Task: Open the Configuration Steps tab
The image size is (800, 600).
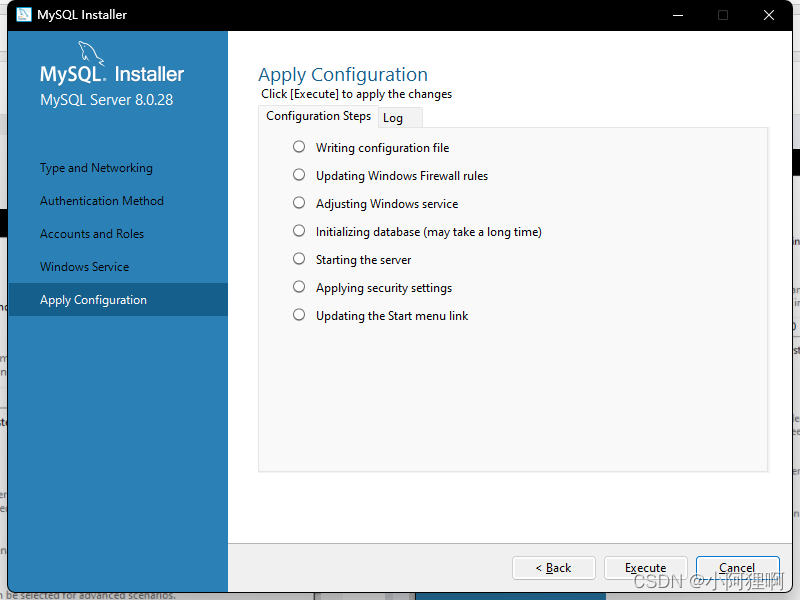Action: 318,116
